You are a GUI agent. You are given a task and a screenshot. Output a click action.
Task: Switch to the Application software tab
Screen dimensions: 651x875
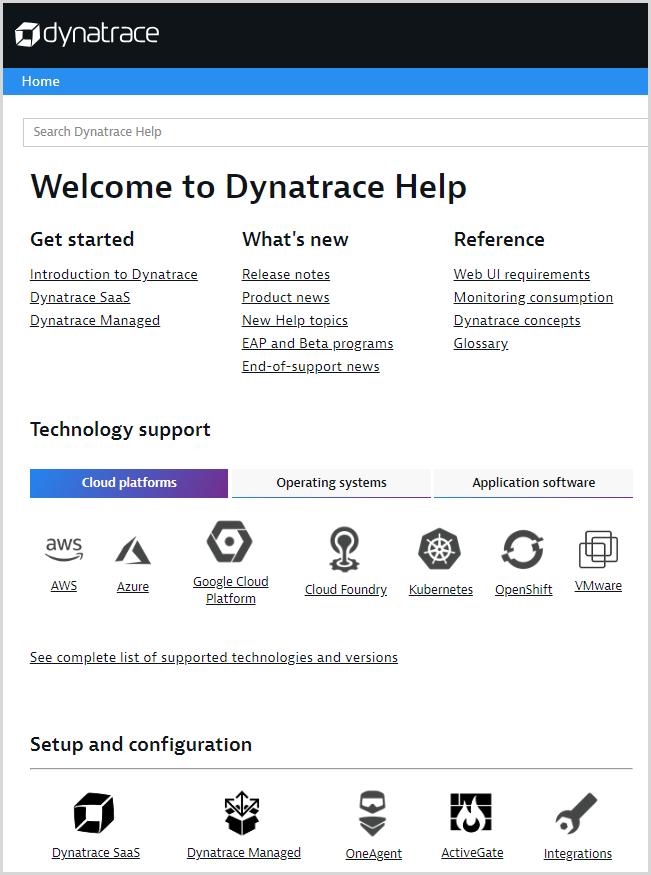[x=533, y=483]
